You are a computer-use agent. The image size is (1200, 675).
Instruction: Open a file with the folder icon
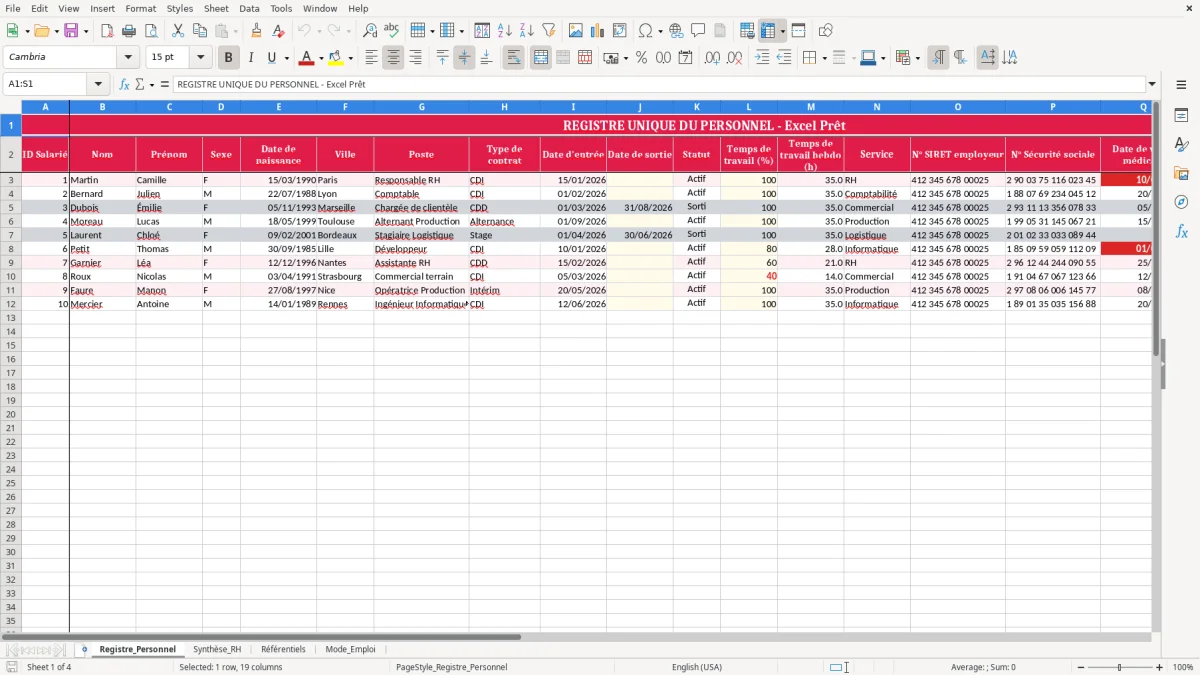[41, 31]
